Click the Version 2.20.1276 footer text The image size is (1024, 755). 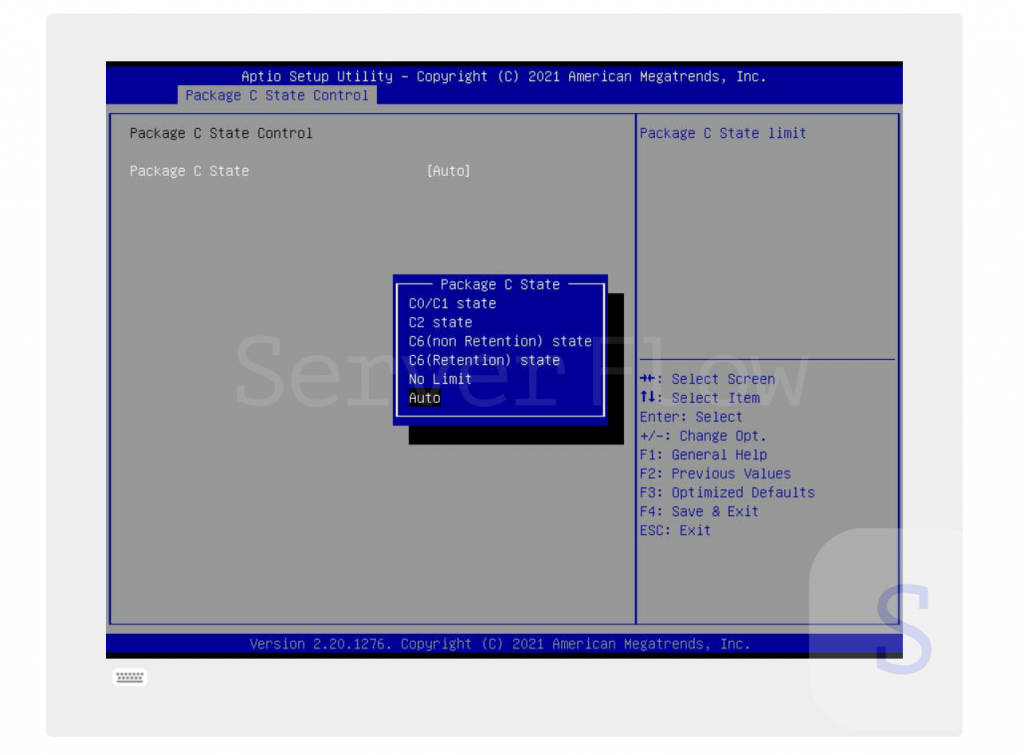coord(499,644)
